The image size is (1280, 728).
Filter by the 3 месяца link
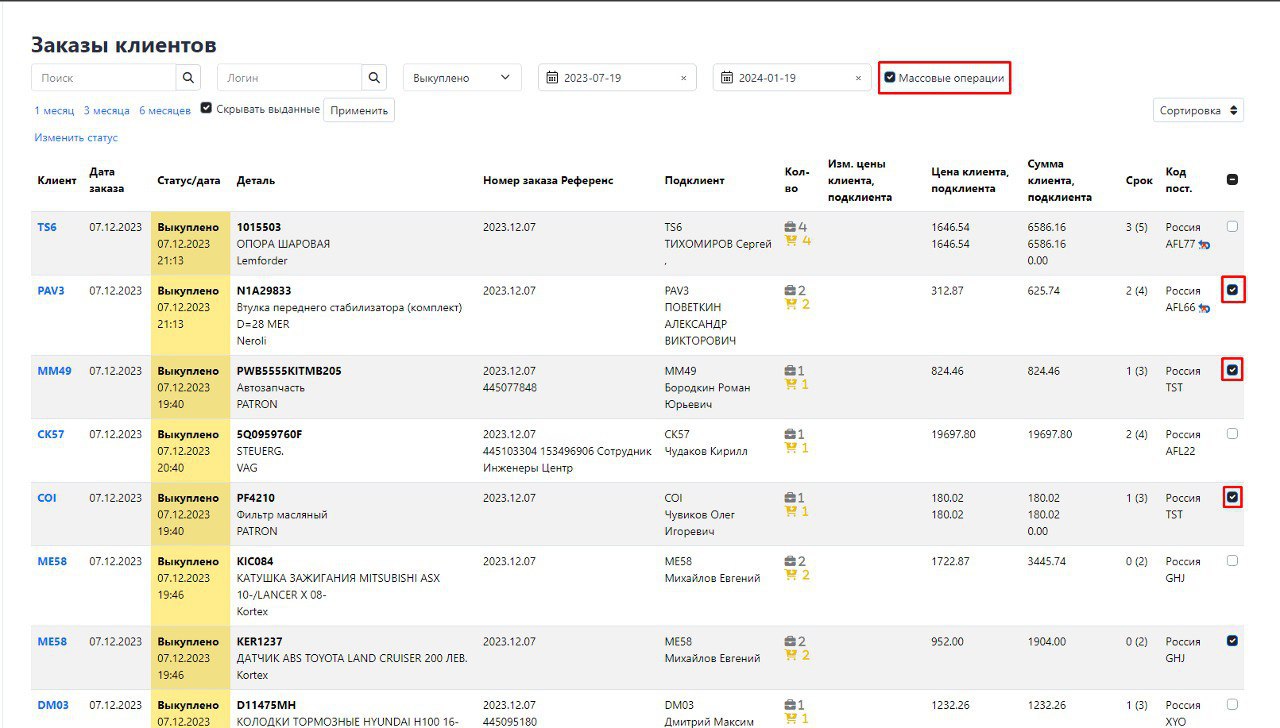[x=107, y=111]
